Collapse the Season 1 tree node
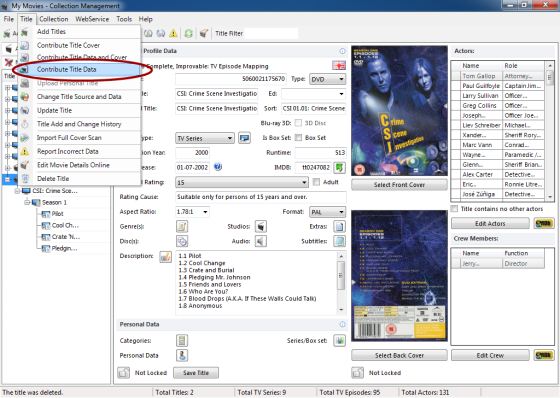The height and width of the screenshot is (398, 560). pos(27,203)
